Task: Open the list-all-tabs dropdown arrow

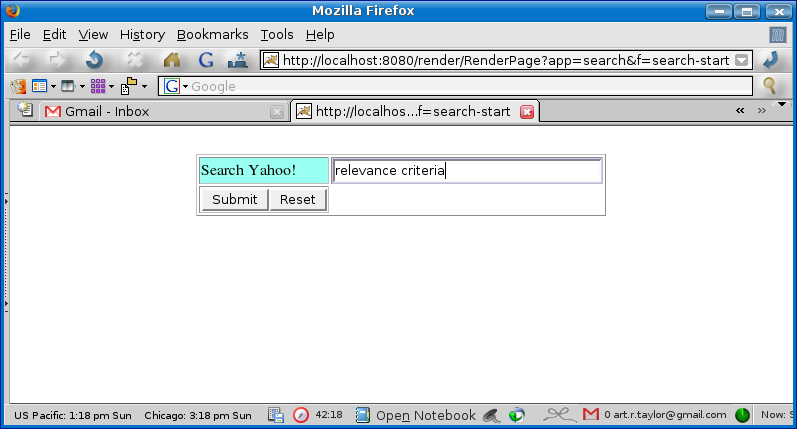Action: point(782,104)
